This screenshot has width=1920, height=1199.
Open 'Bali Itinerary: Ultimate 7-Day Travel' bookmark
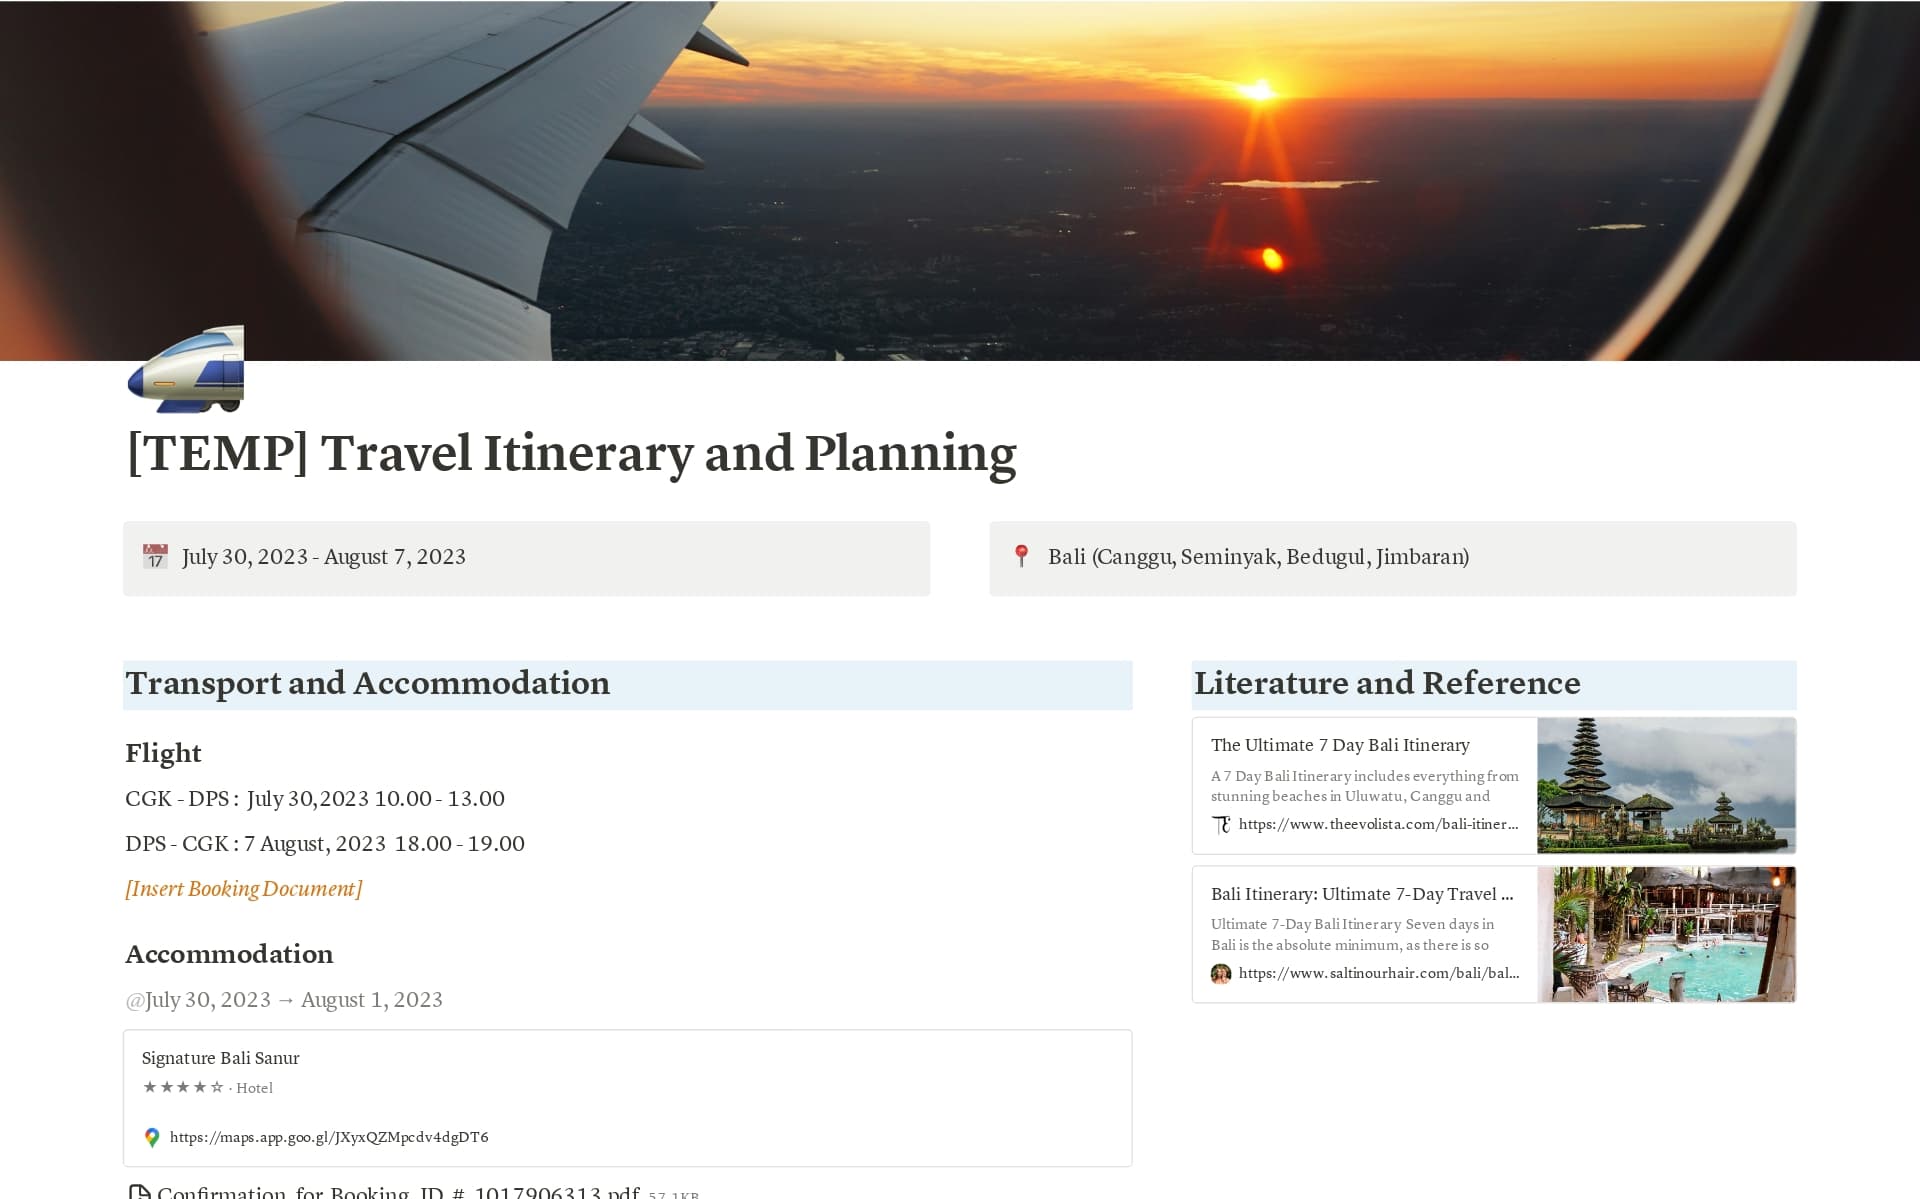point(1362,894)
